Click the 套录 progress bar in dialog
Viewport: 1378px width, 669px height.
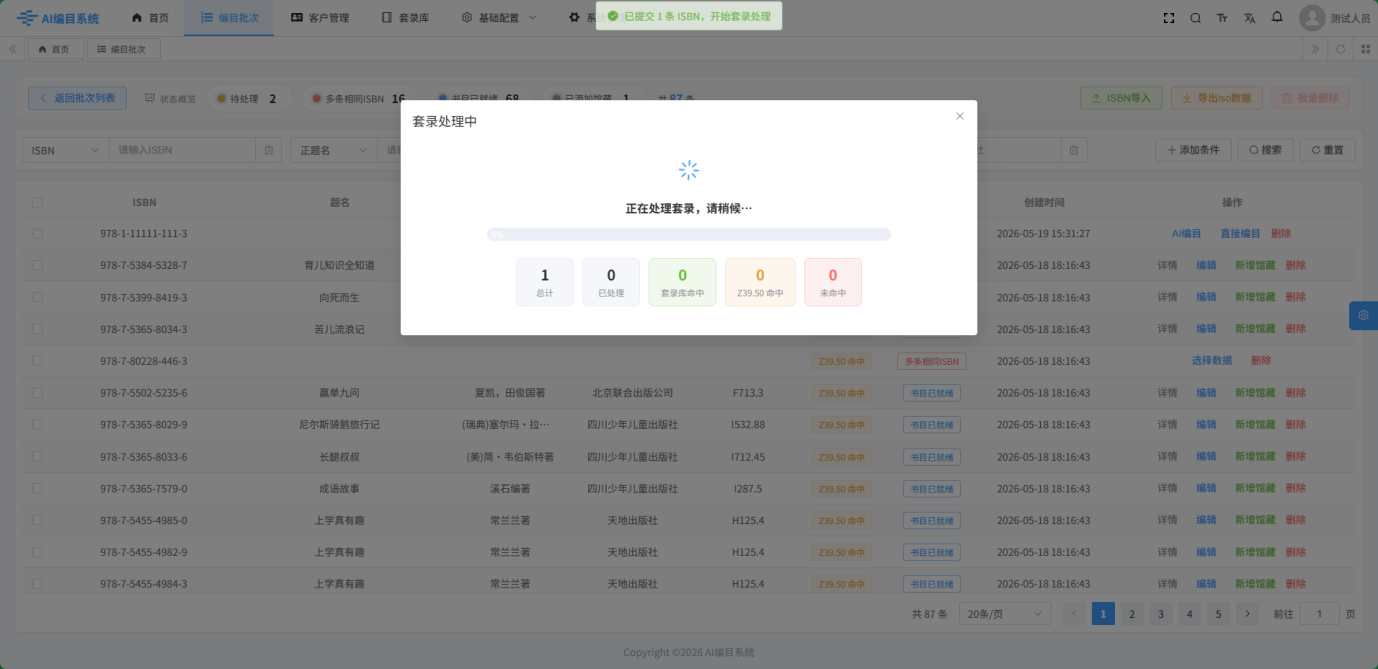[689, 234]
